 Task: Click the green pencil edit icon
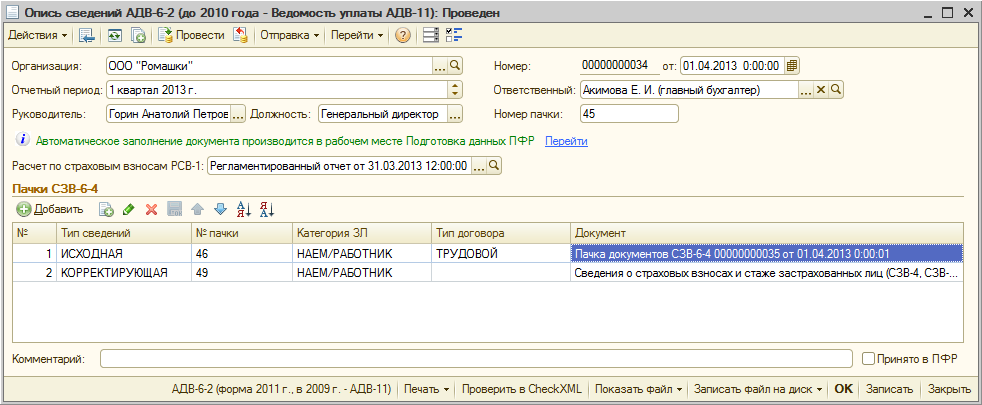click(x=129, y=209)
